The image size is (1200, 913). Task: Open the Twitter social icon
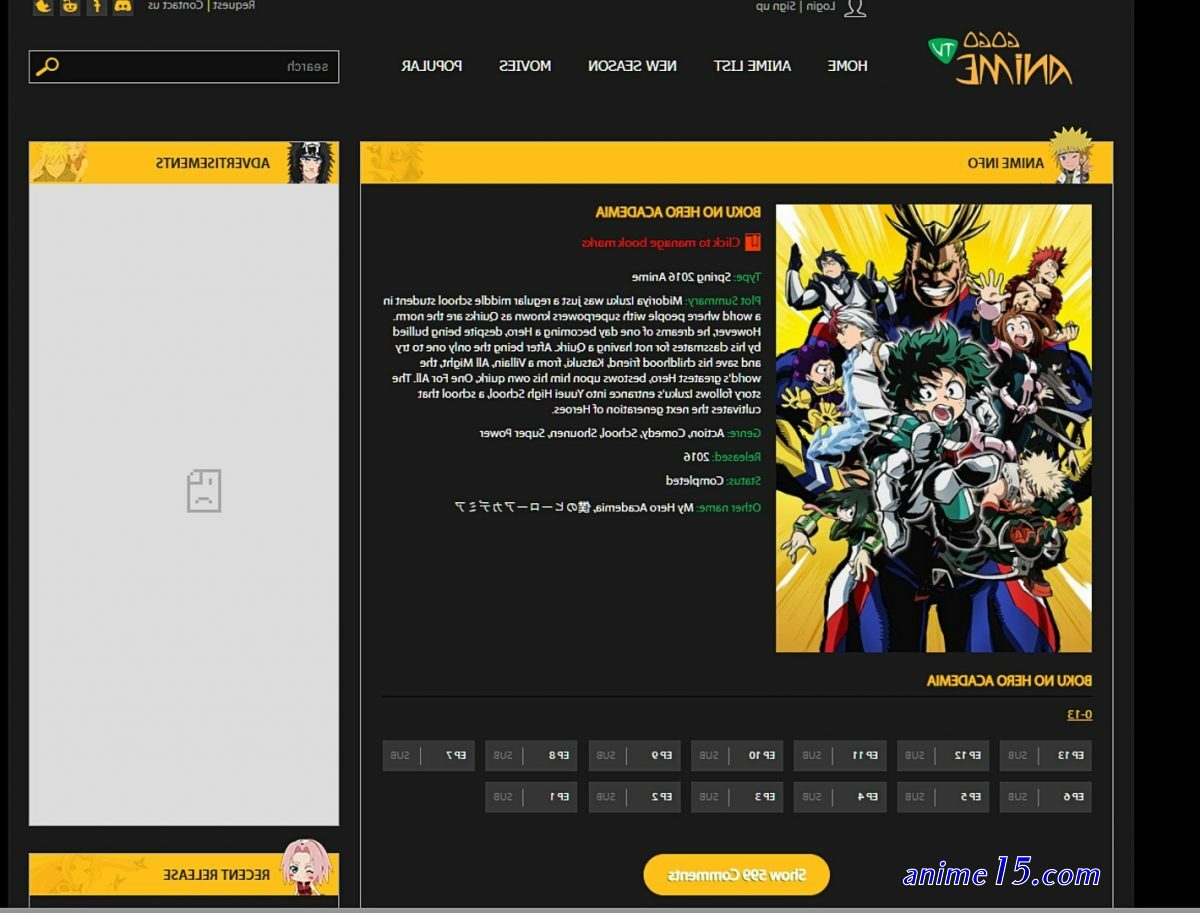[x=43, y=6]
